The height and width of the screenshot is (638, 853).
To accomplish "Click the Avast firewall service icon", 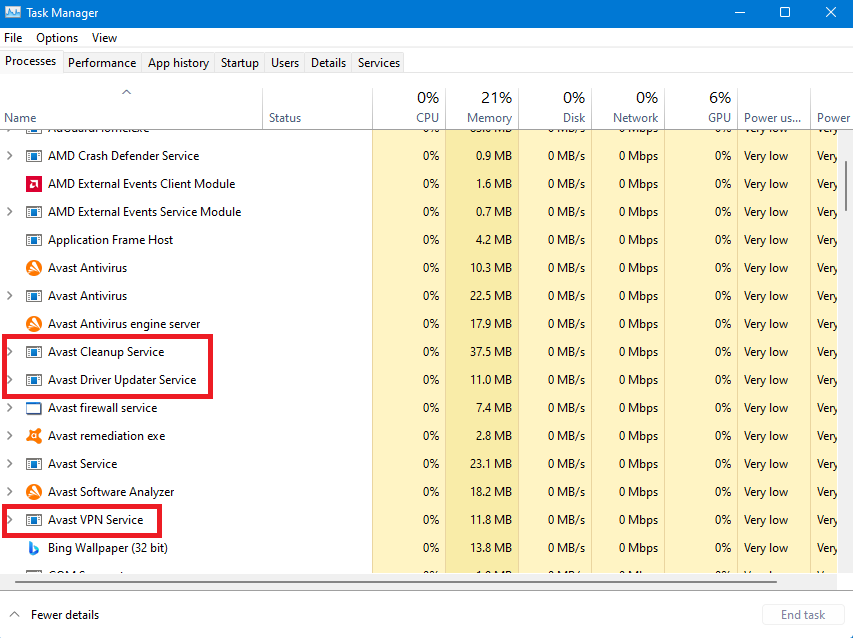I will click(x=34, y=408).
